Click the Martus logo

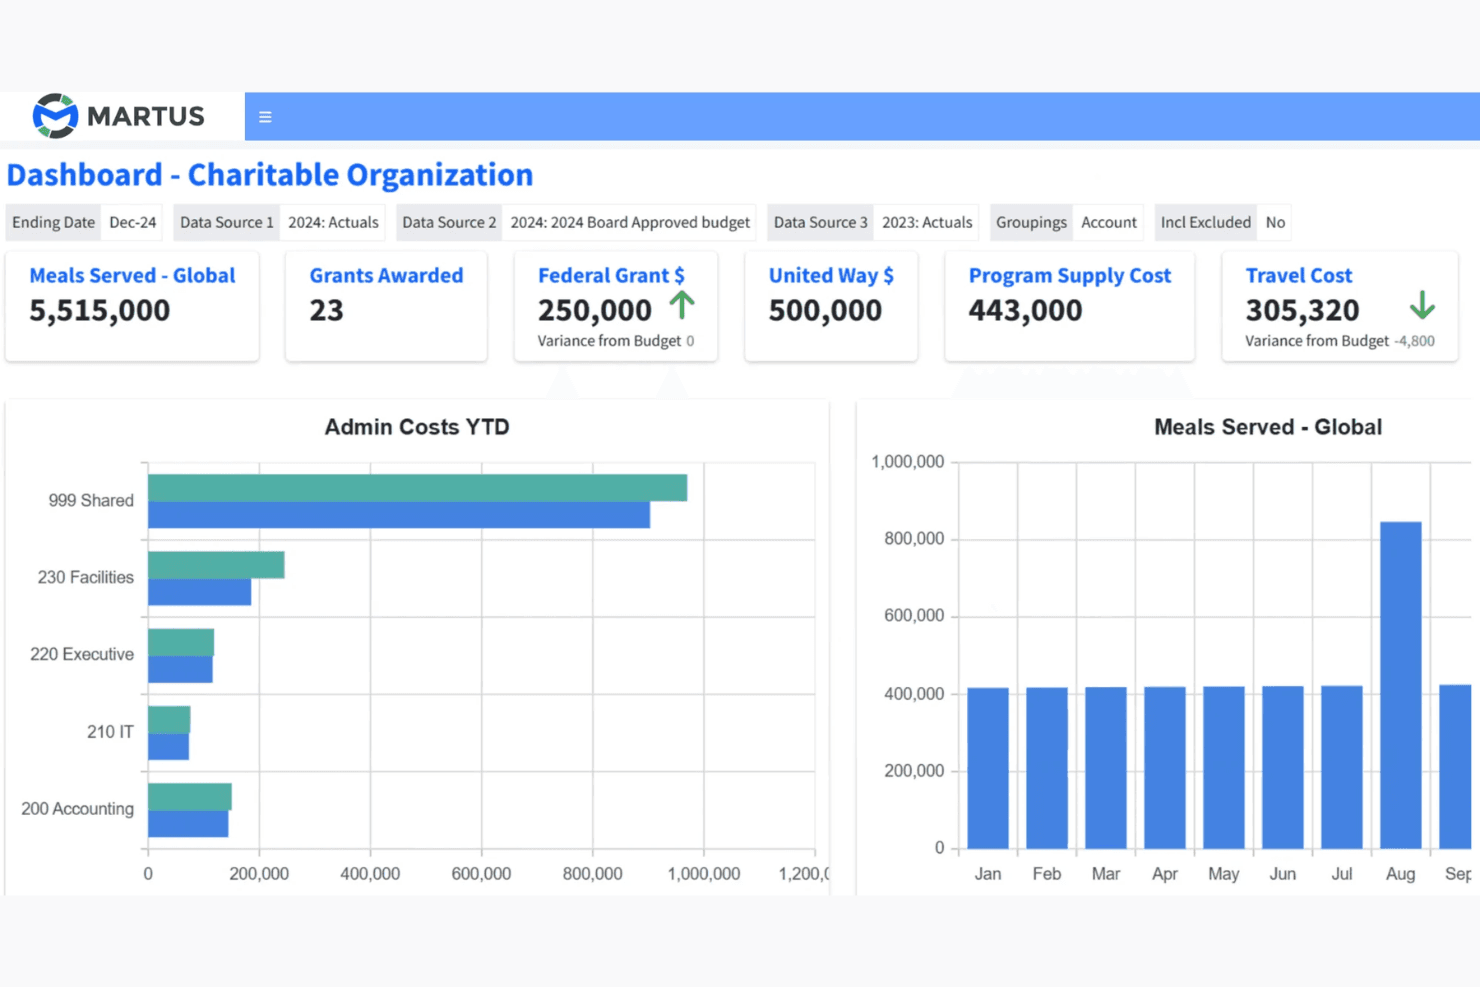[x=118, y=116]
